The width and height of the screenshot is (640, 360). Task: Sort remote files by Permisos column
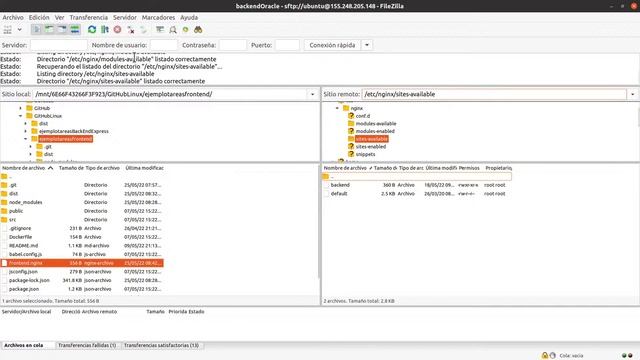(x=469, y=168)
